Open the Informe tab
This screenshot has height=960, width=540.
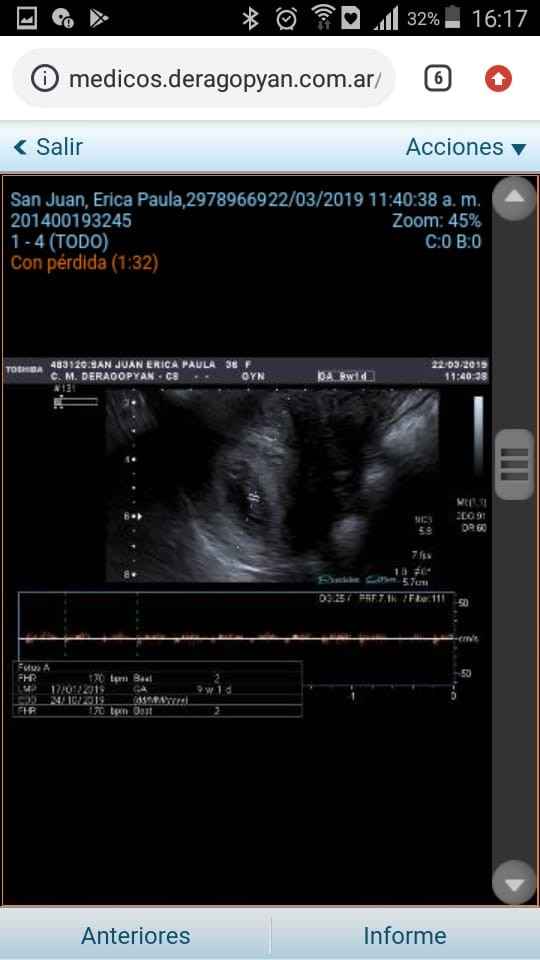click(x=405, y=936)
